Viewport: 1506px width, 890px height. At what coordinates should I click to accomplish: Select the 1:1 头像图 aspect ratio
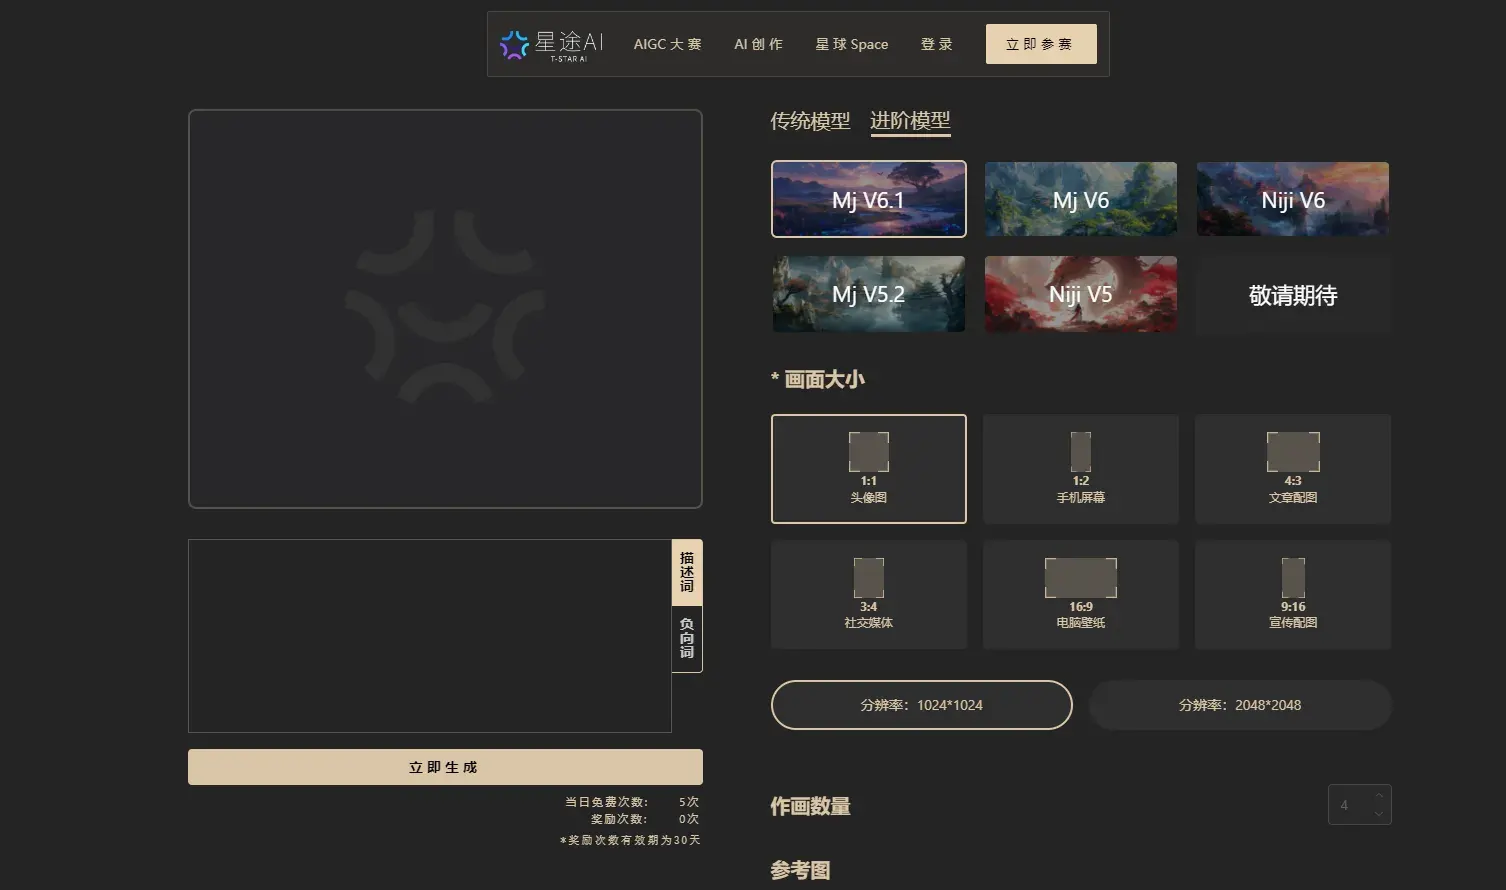click(x=868, y=468)
